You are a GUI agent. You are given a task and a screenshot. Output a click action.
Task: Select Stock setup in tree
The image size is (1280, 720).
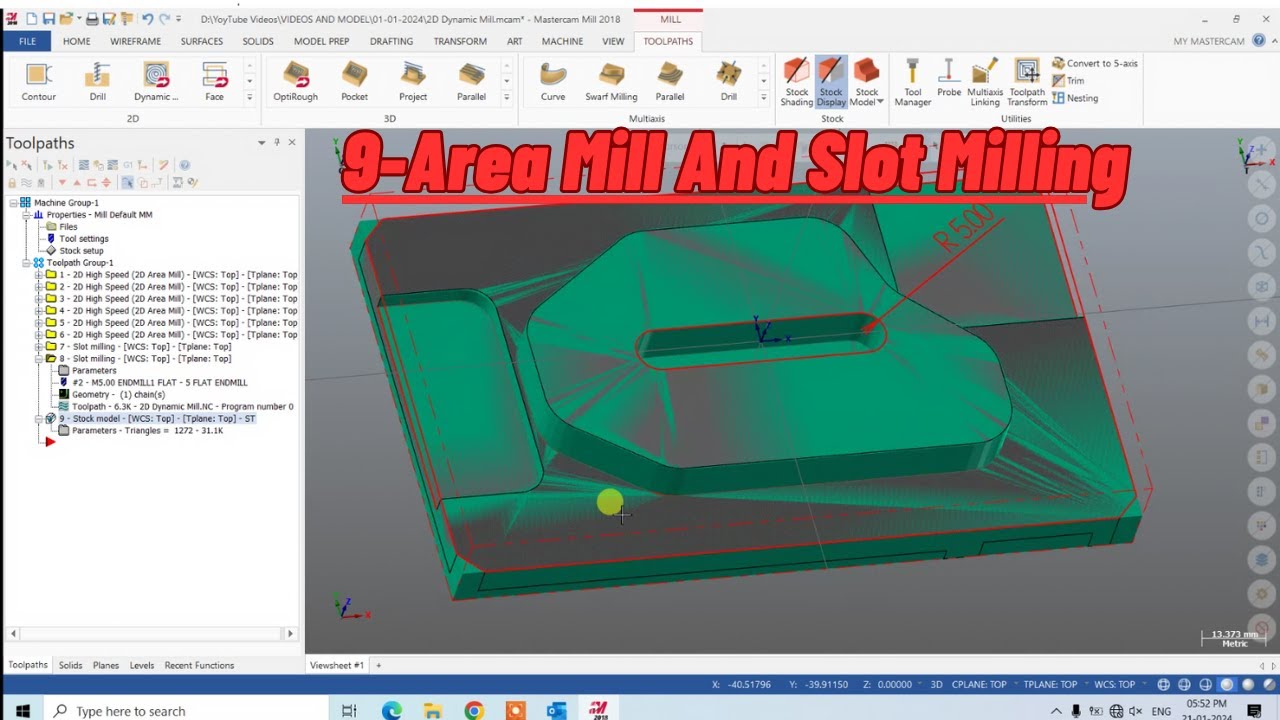[81, 251]
